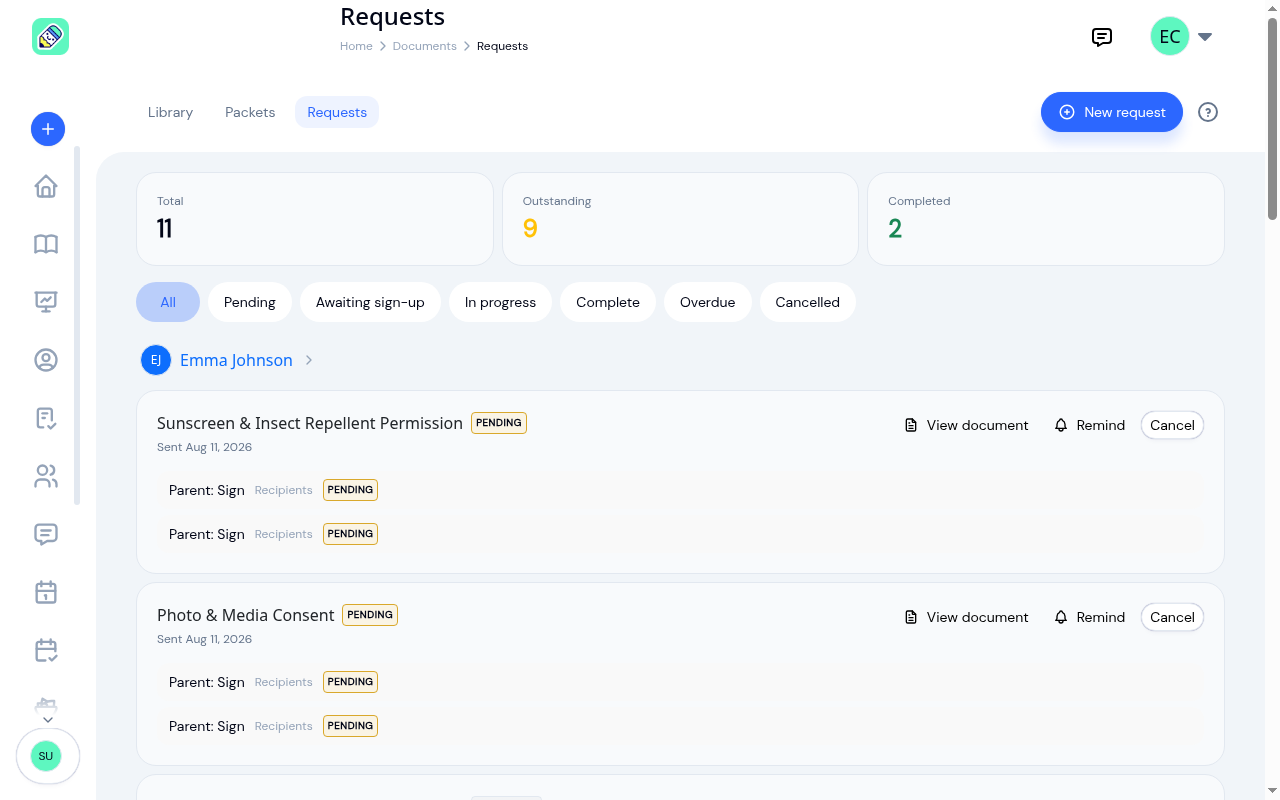Open the messages icon in the top header
This screenshot has height=800, width=1280.
click(x=1102, y=37)
